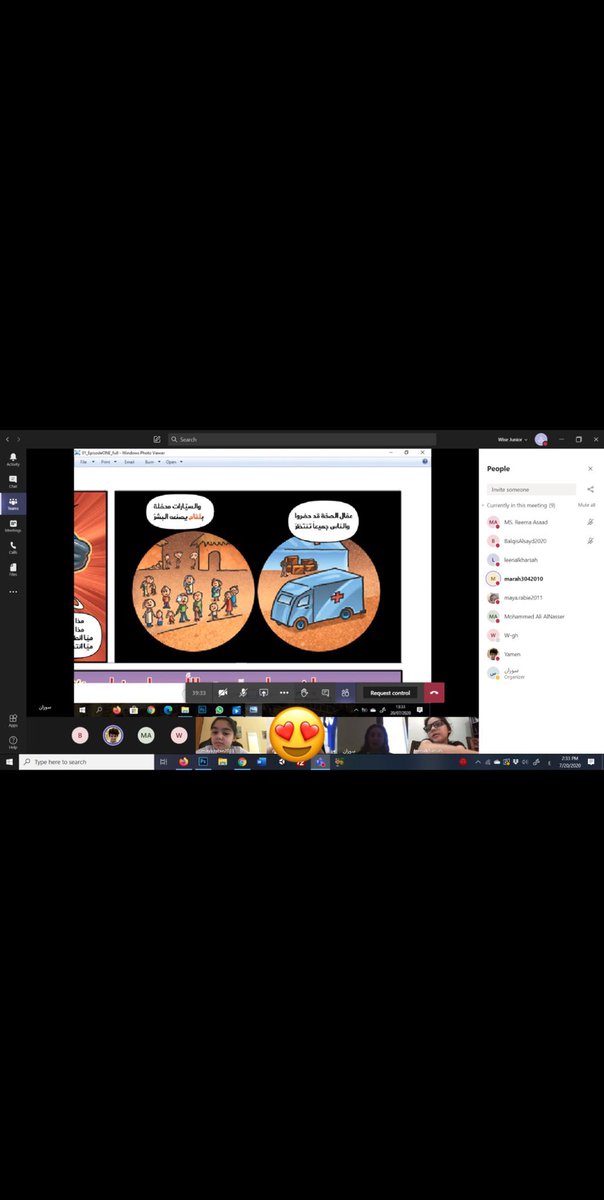Viewport: 604px width, 1200px height.
Task: Open more actions ellipsis in meeting bar
Action: click(x=284, y=692)
